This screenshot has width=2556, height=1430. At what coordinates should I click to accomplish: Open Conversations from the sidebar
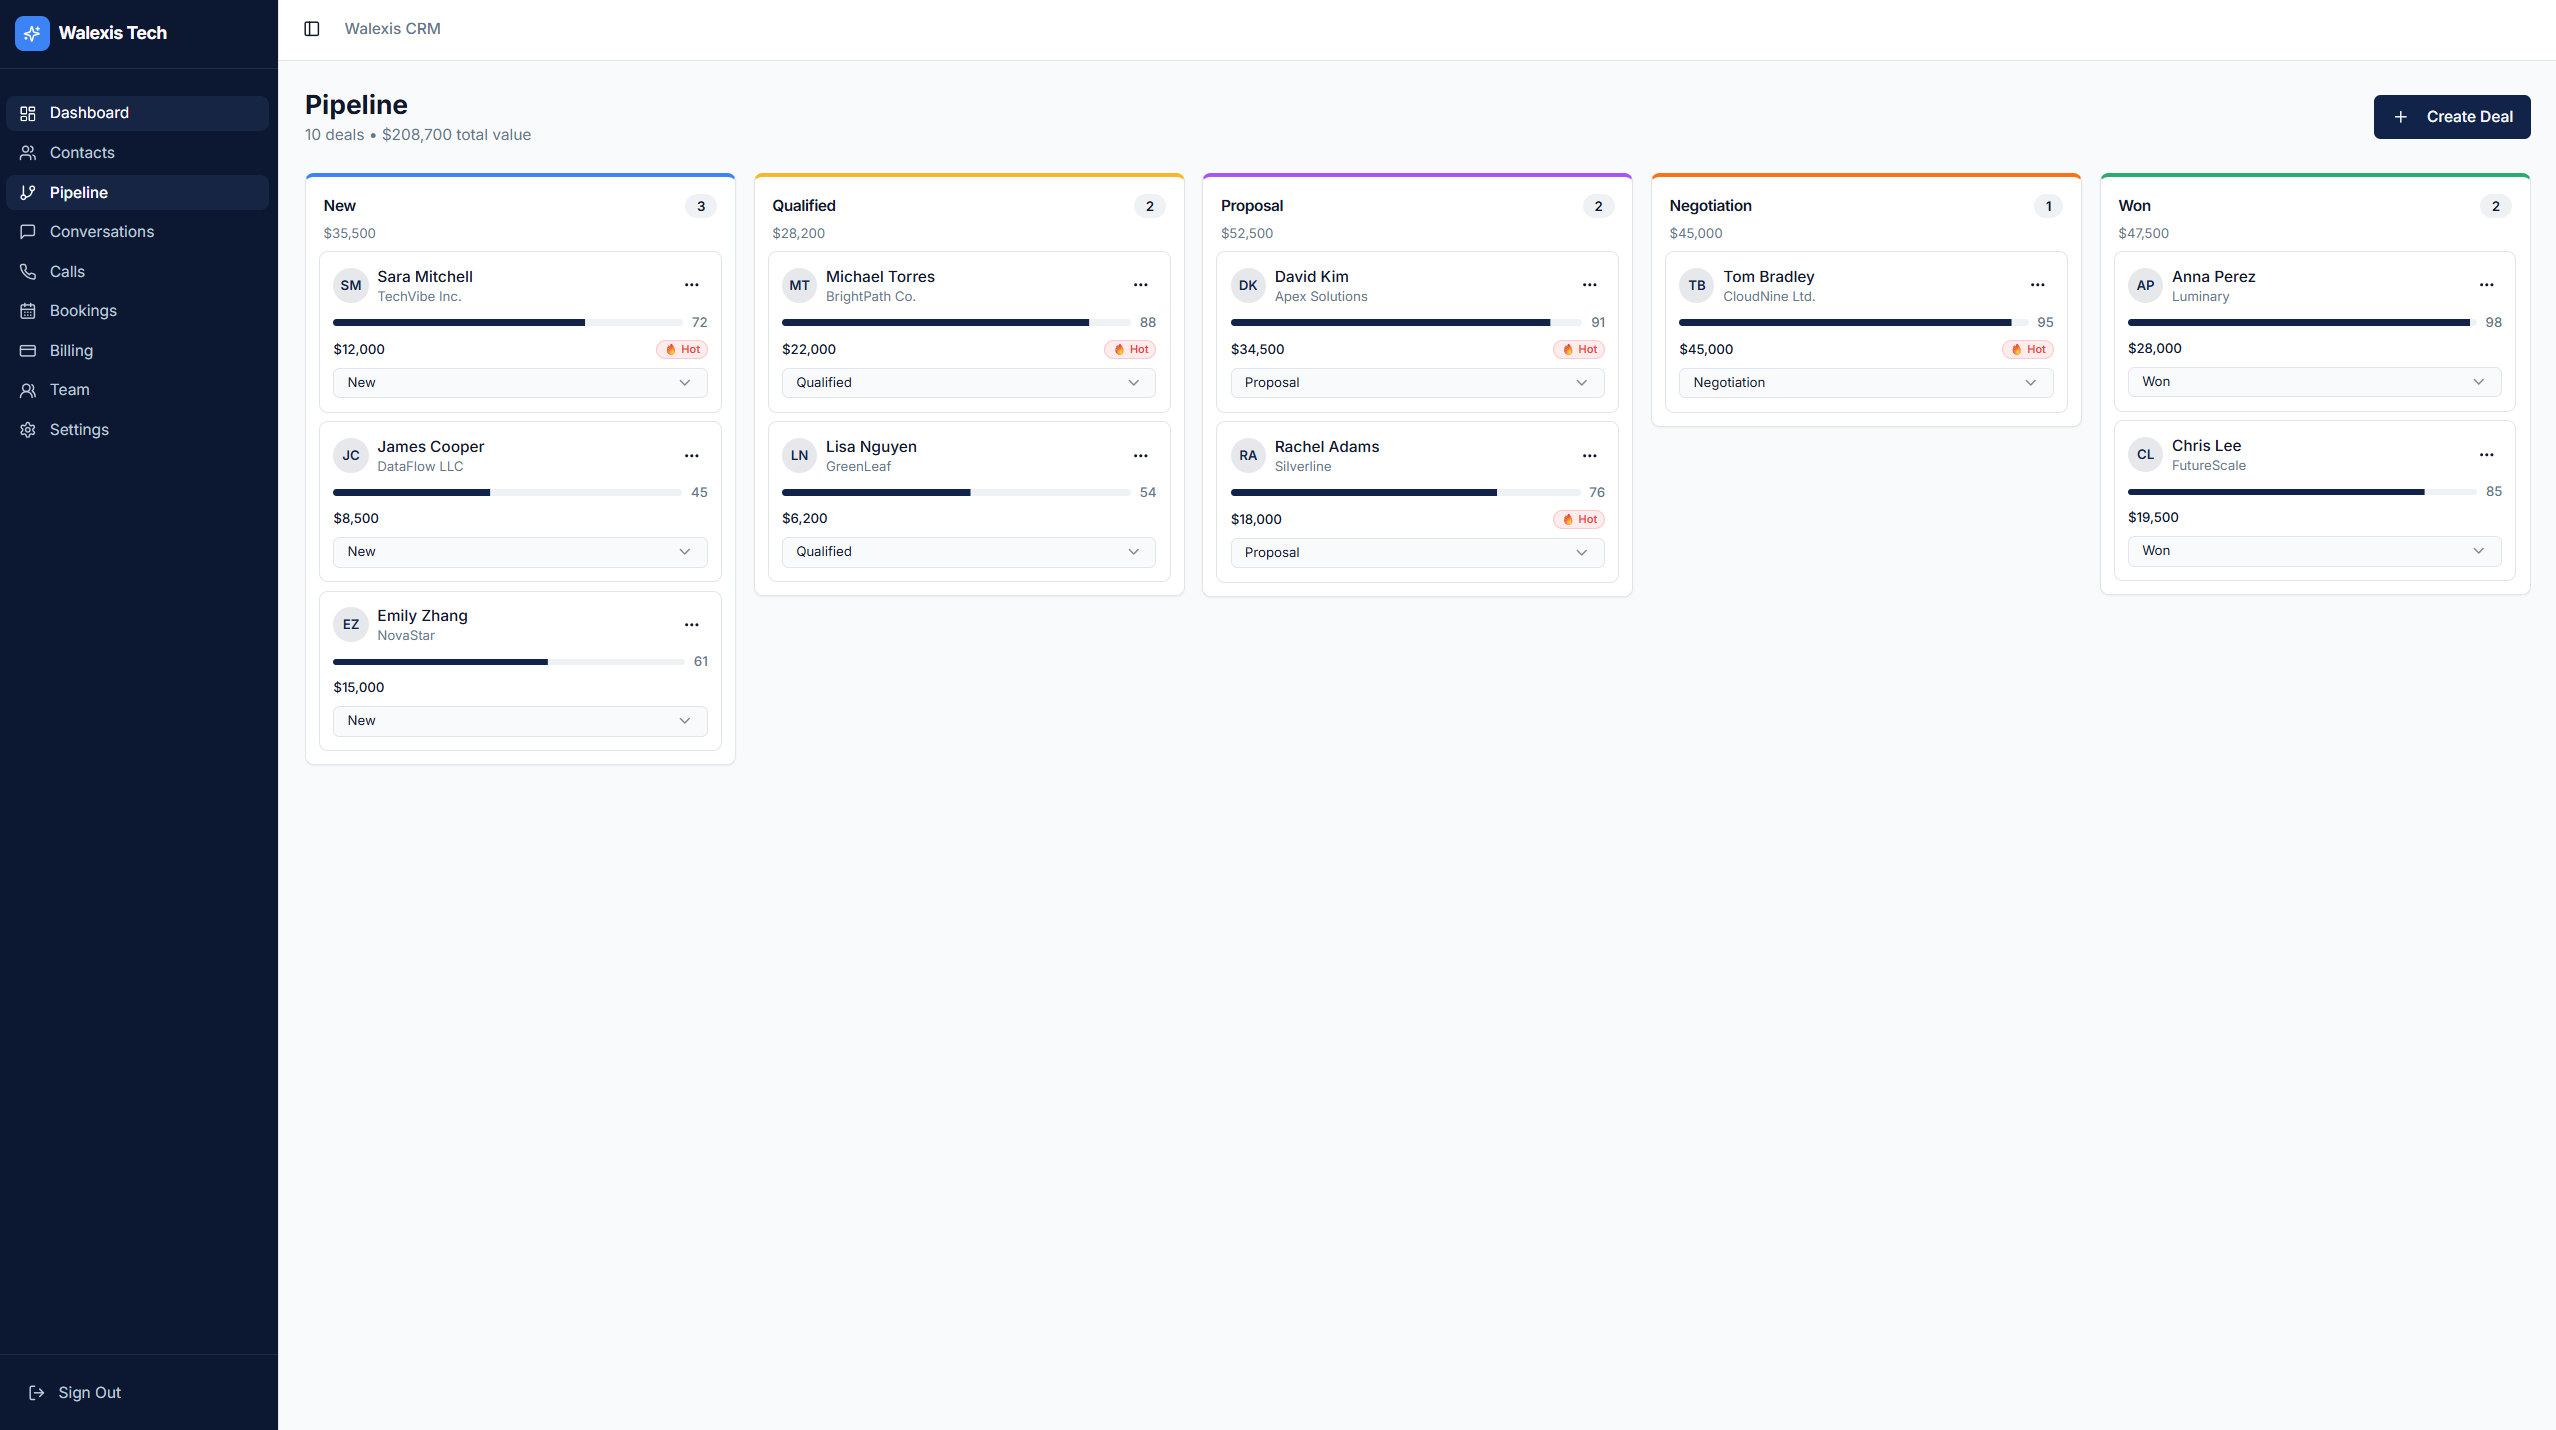[x=100, y=231]
